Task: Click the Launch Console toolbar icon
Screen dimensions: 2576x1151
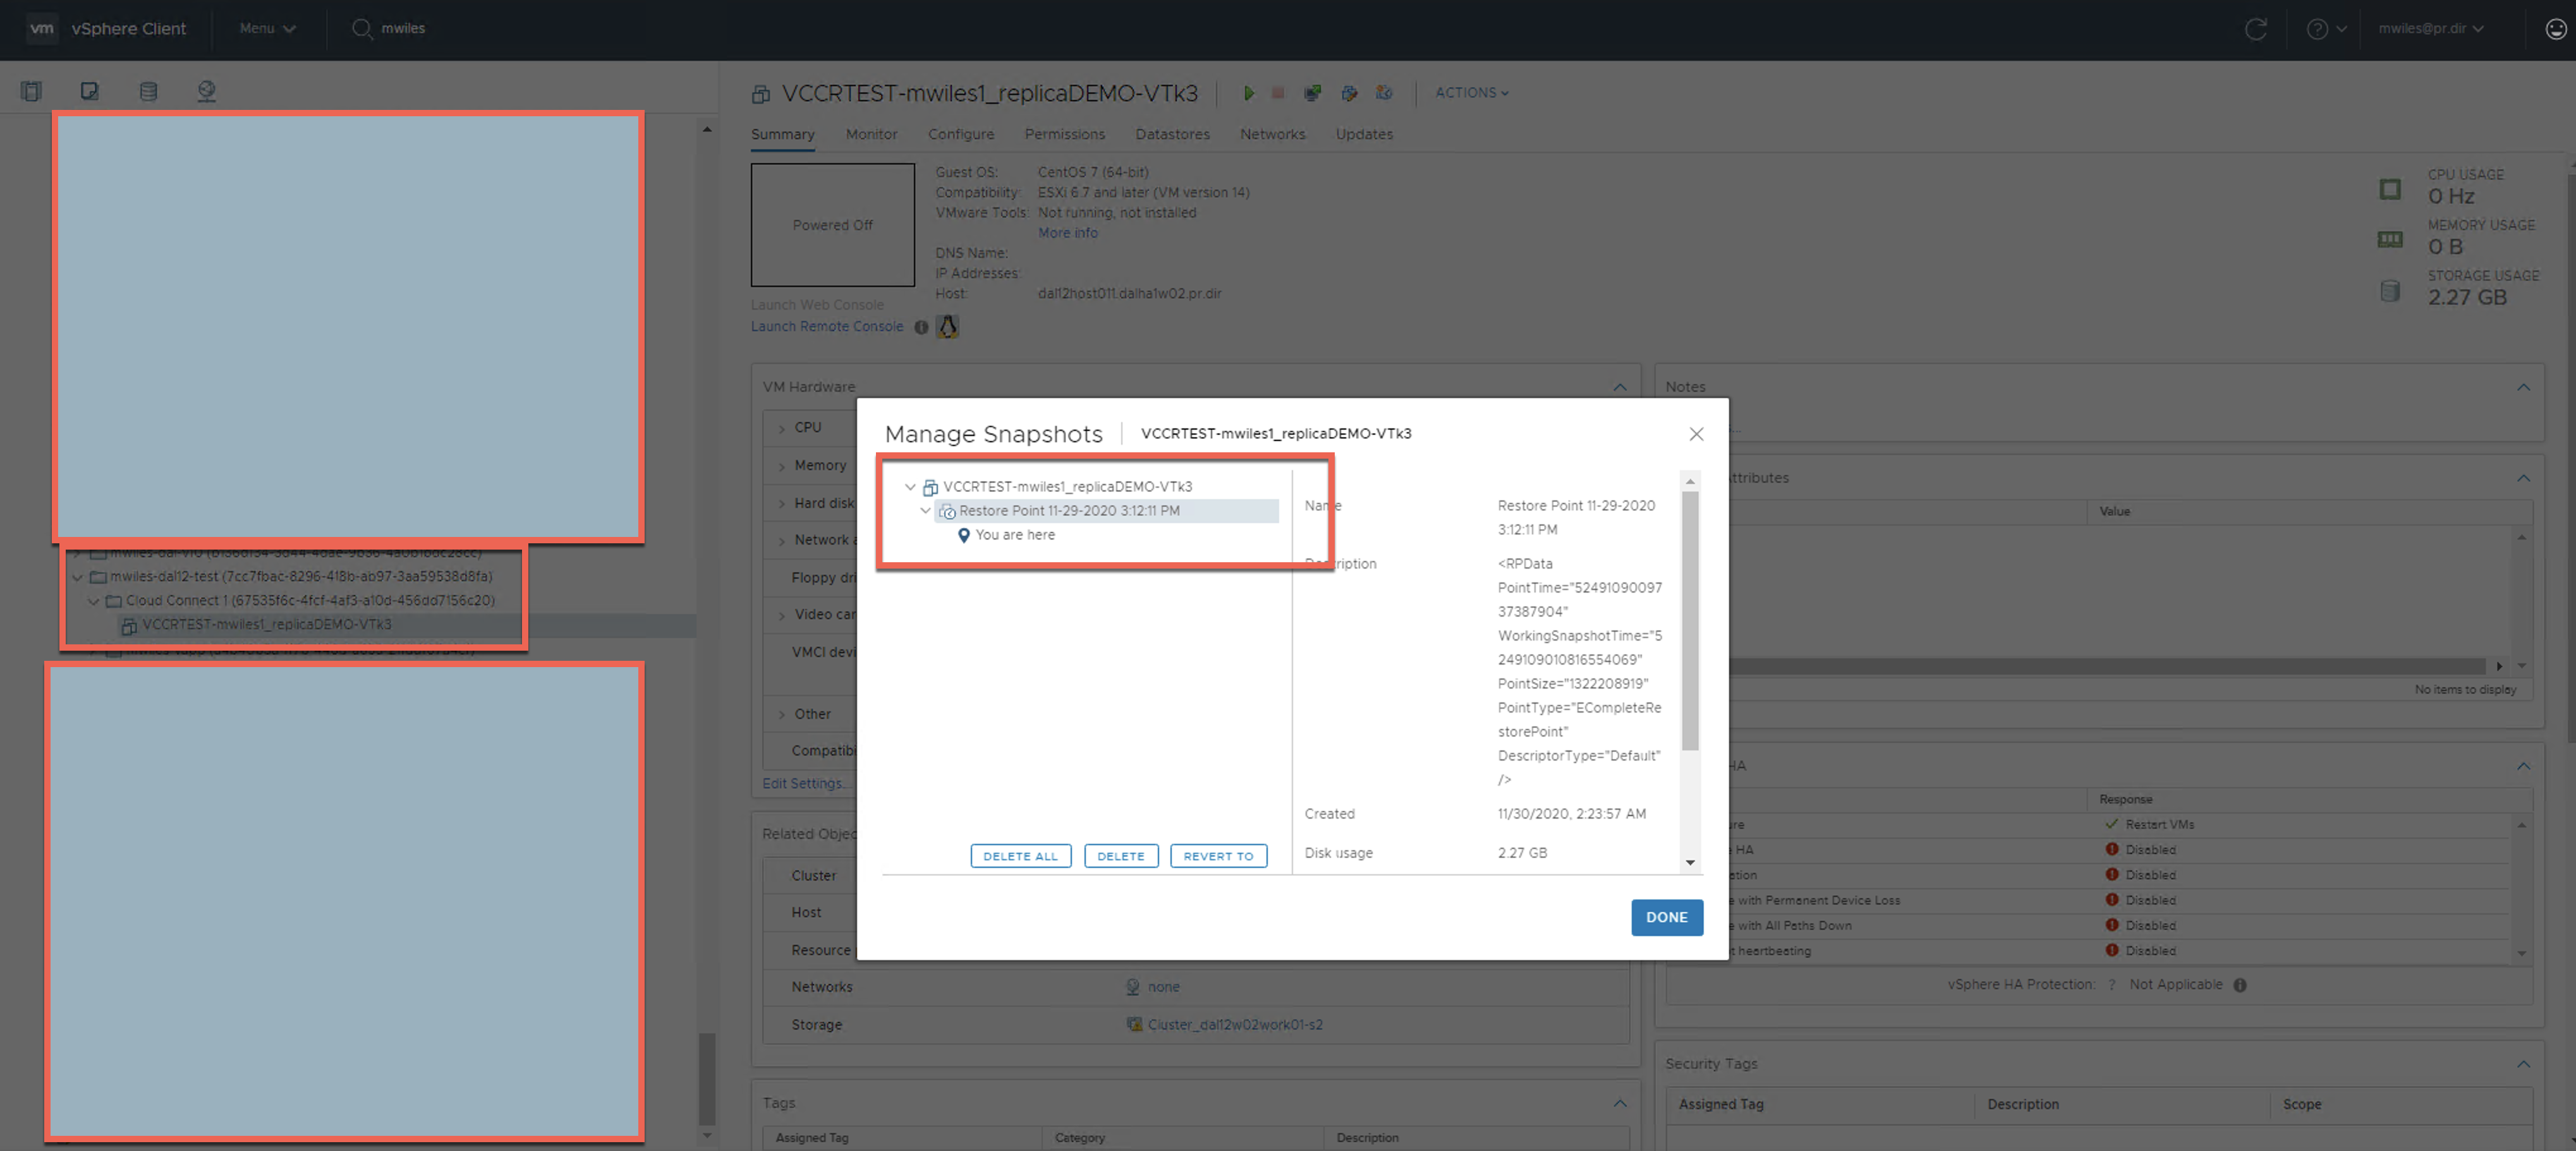Action: pyautogui.click(x=1312, y=93)
